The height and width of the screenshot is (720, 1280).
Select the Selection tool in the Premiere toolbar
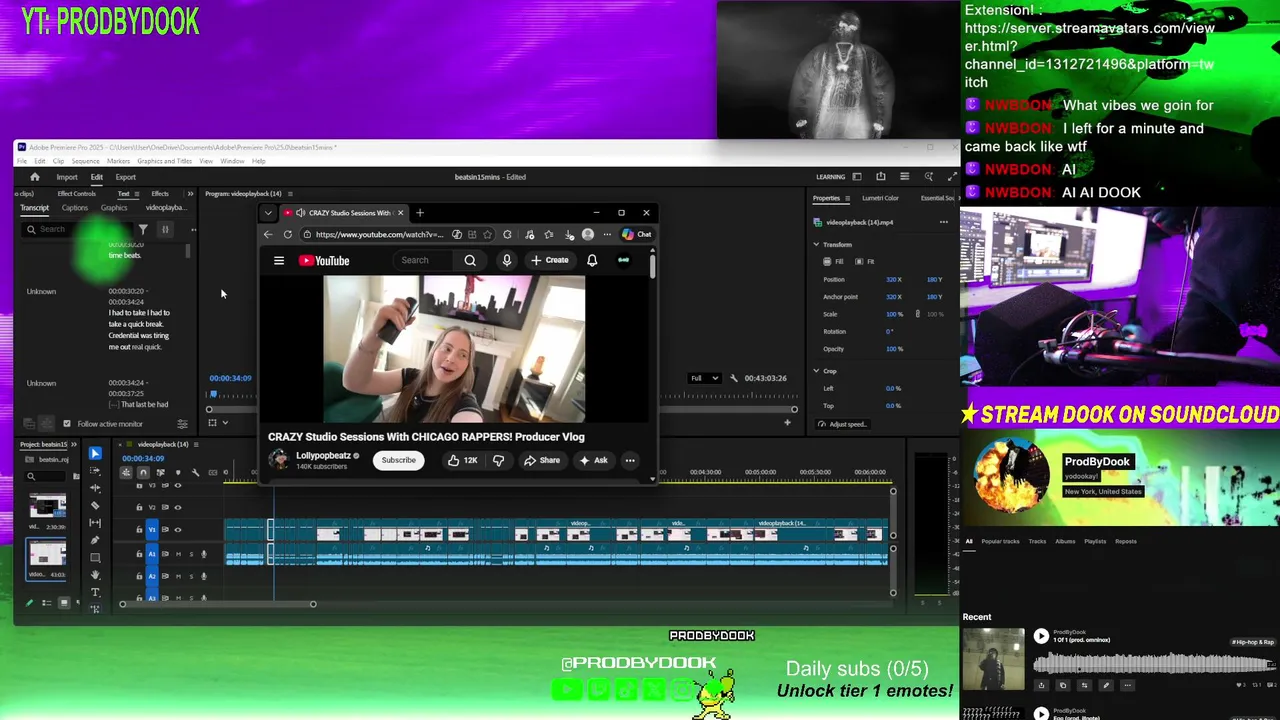95,454
